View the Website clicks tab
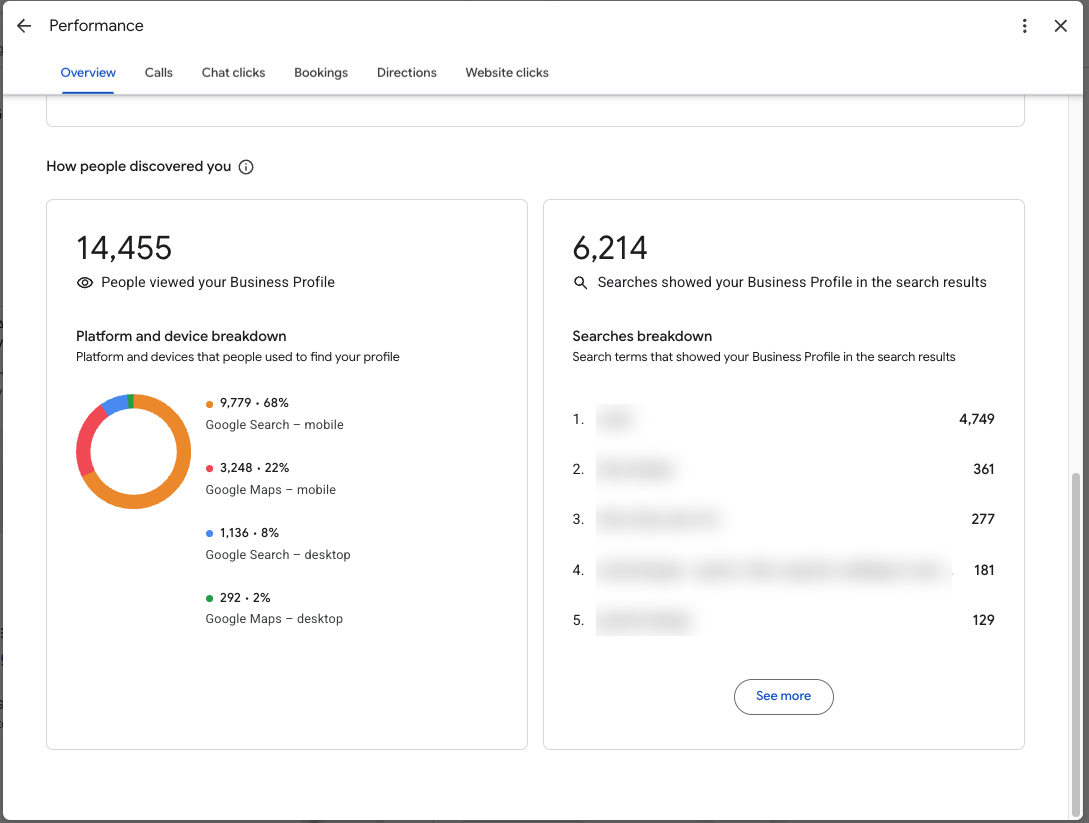Viewport: 1089px width, 823px height. click(x=507, y=73)
